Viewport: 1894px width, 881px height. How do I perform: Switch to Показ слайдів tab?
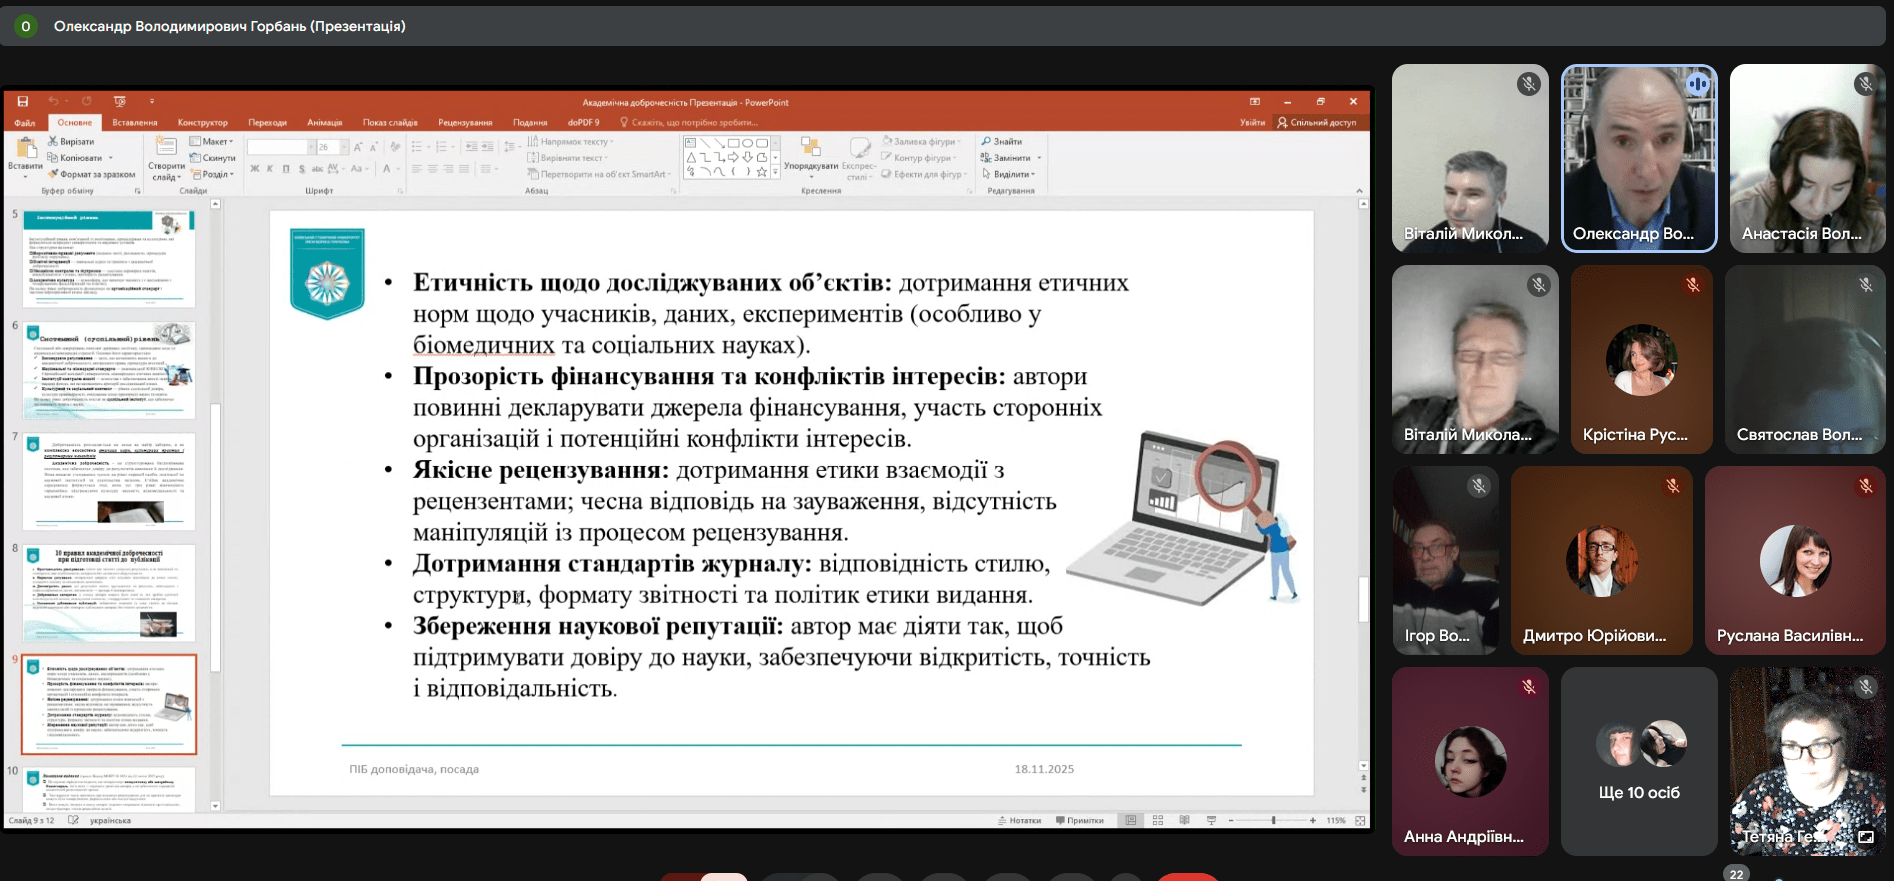pos(390,122)
